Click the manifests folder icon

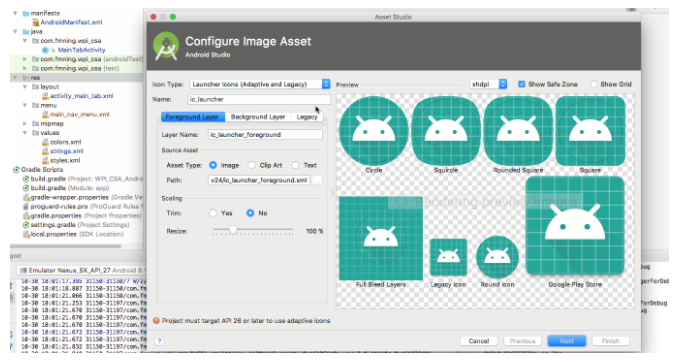click(x=26, y=13)
